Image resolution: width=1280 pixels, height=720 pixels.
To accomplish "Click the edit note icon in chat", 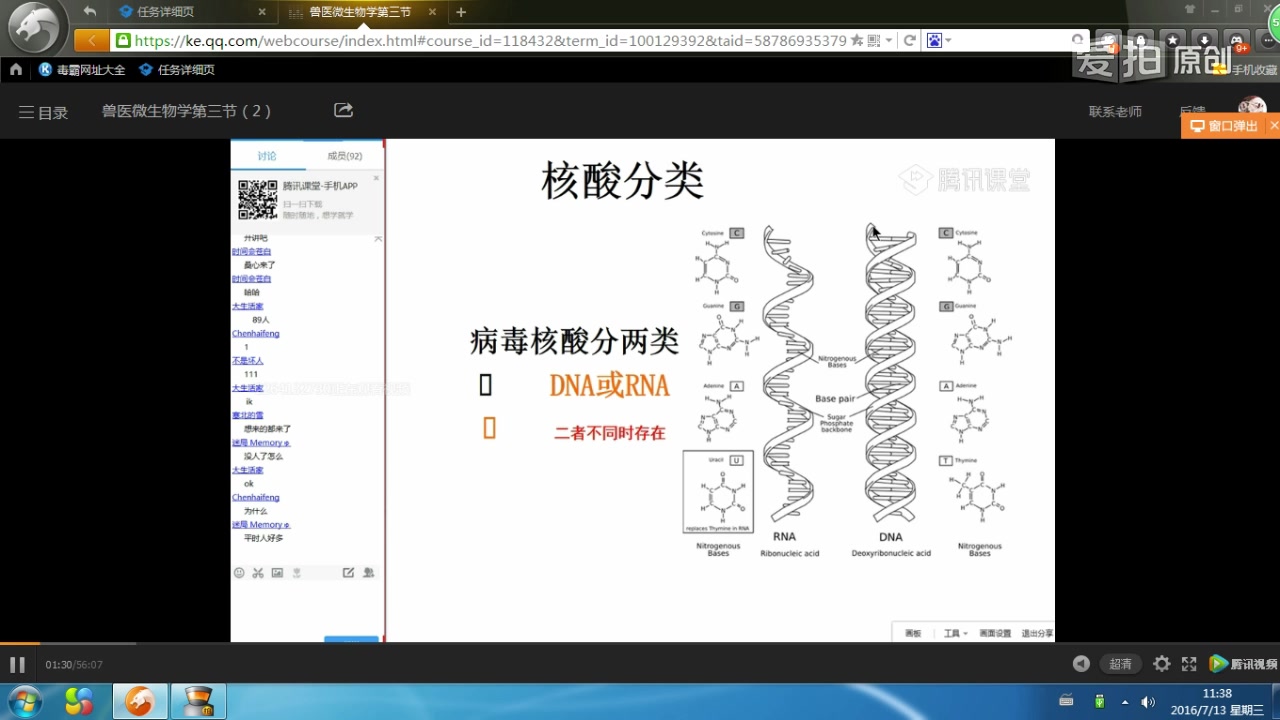I will pos(349,573).
